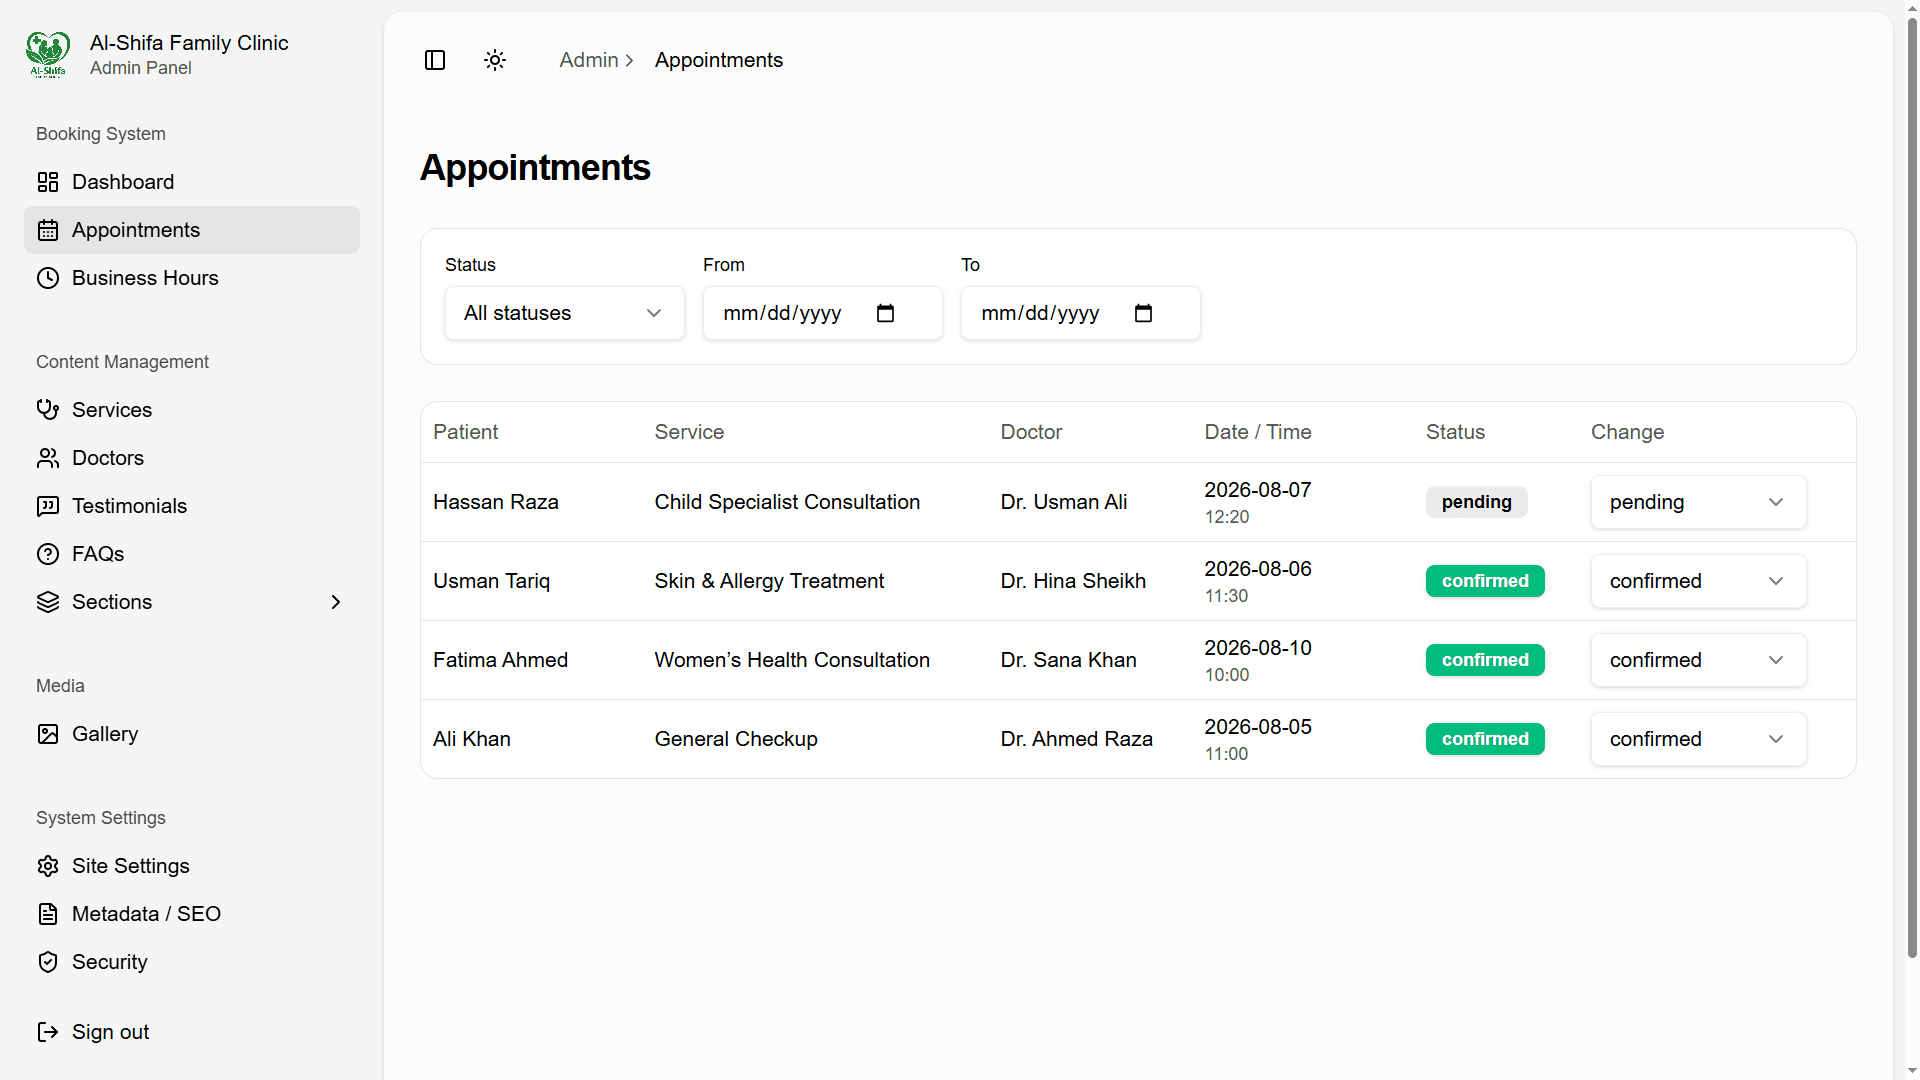1920x1080 pixels.
Task: Change status dropdown for Hassan Raza
Action: [1698, 502]
